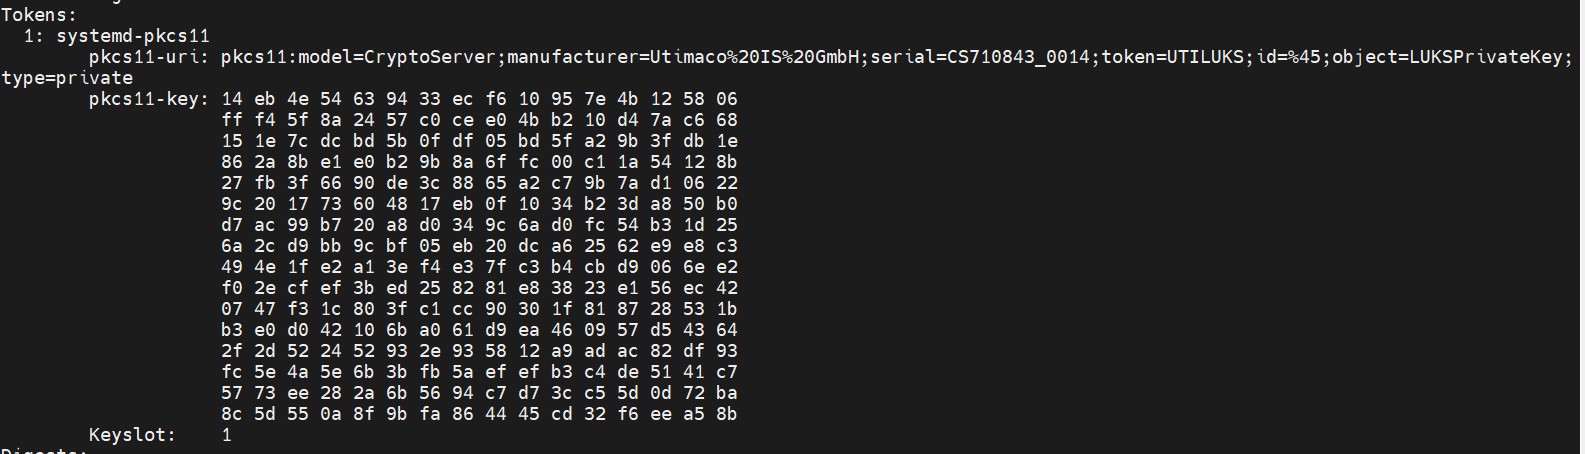Click the 'Tokens:' heading text

[x=39, y=15]
